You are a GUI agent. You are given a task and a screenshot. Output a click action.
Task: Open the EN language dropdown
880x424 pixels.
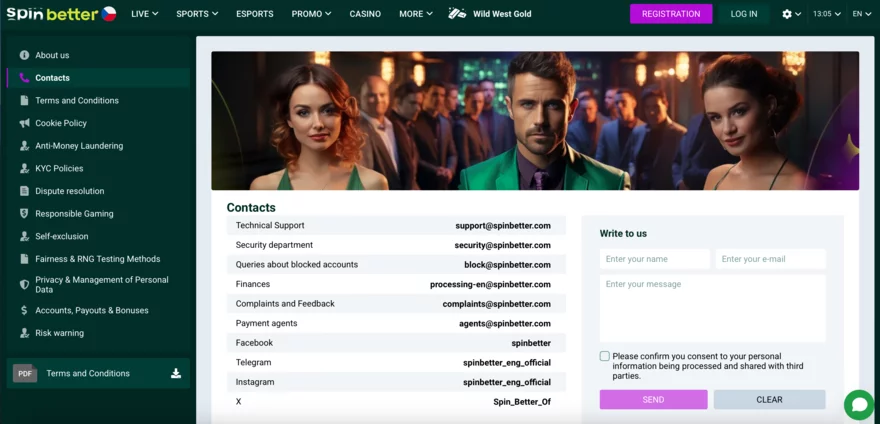pyautogui.click(x=861, y=14)
